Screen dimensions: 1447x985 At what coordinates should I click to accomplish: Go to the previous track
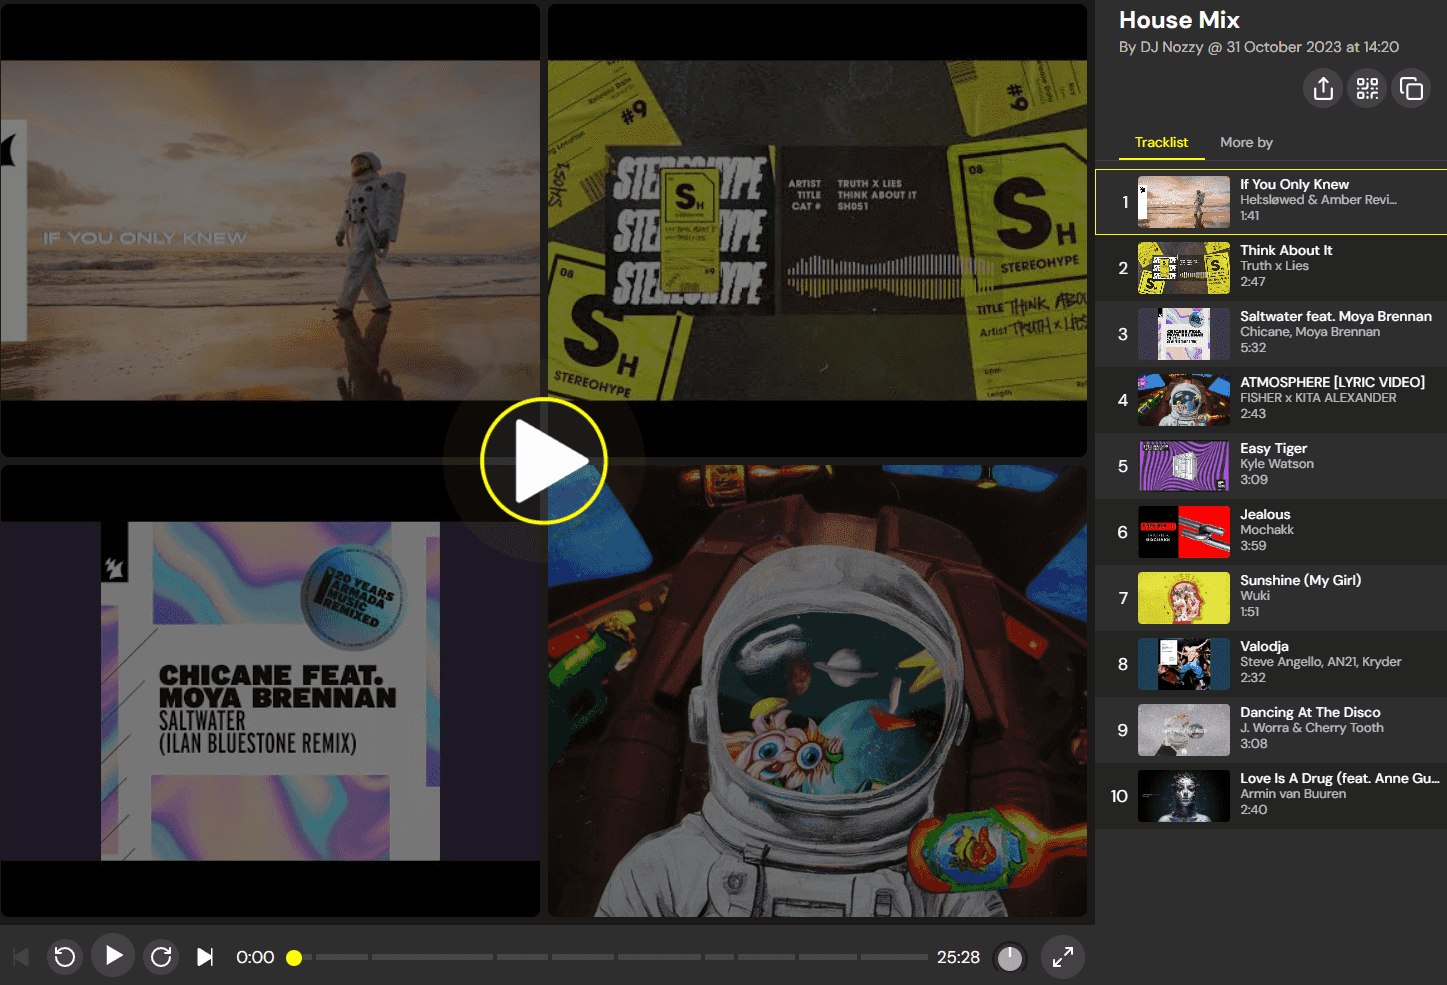coord(21,957)
